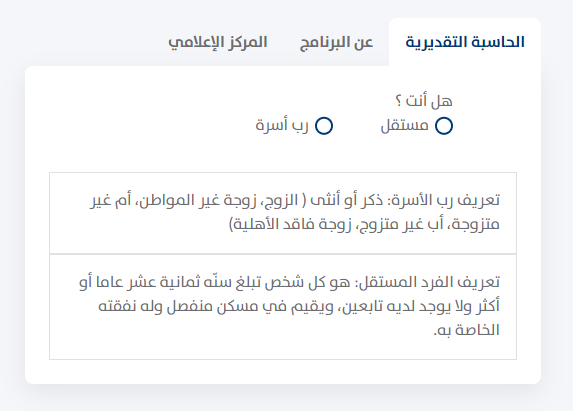Click the هل أنت ؟ question label

tap(424, 101)
